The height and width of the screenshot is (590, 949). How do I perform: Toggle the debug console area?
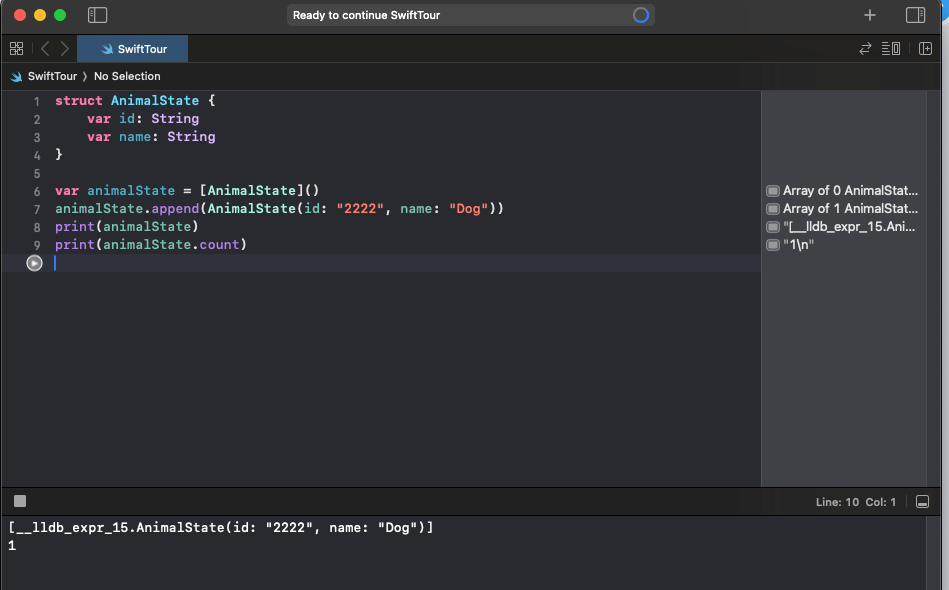[922, 502]
